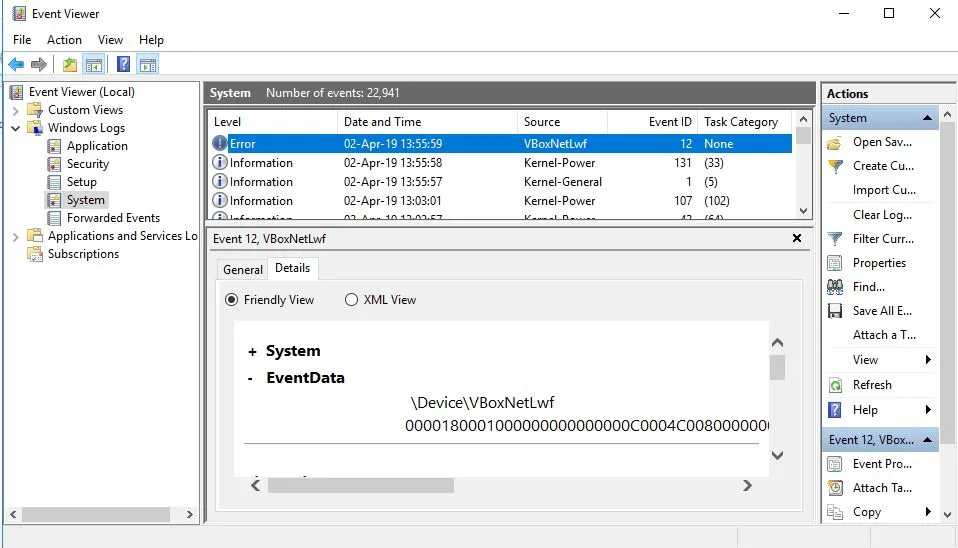This screenshot has width=958, height=548.
Task: Click the Back arrow toolbar icon
Action: pos(16,64)
